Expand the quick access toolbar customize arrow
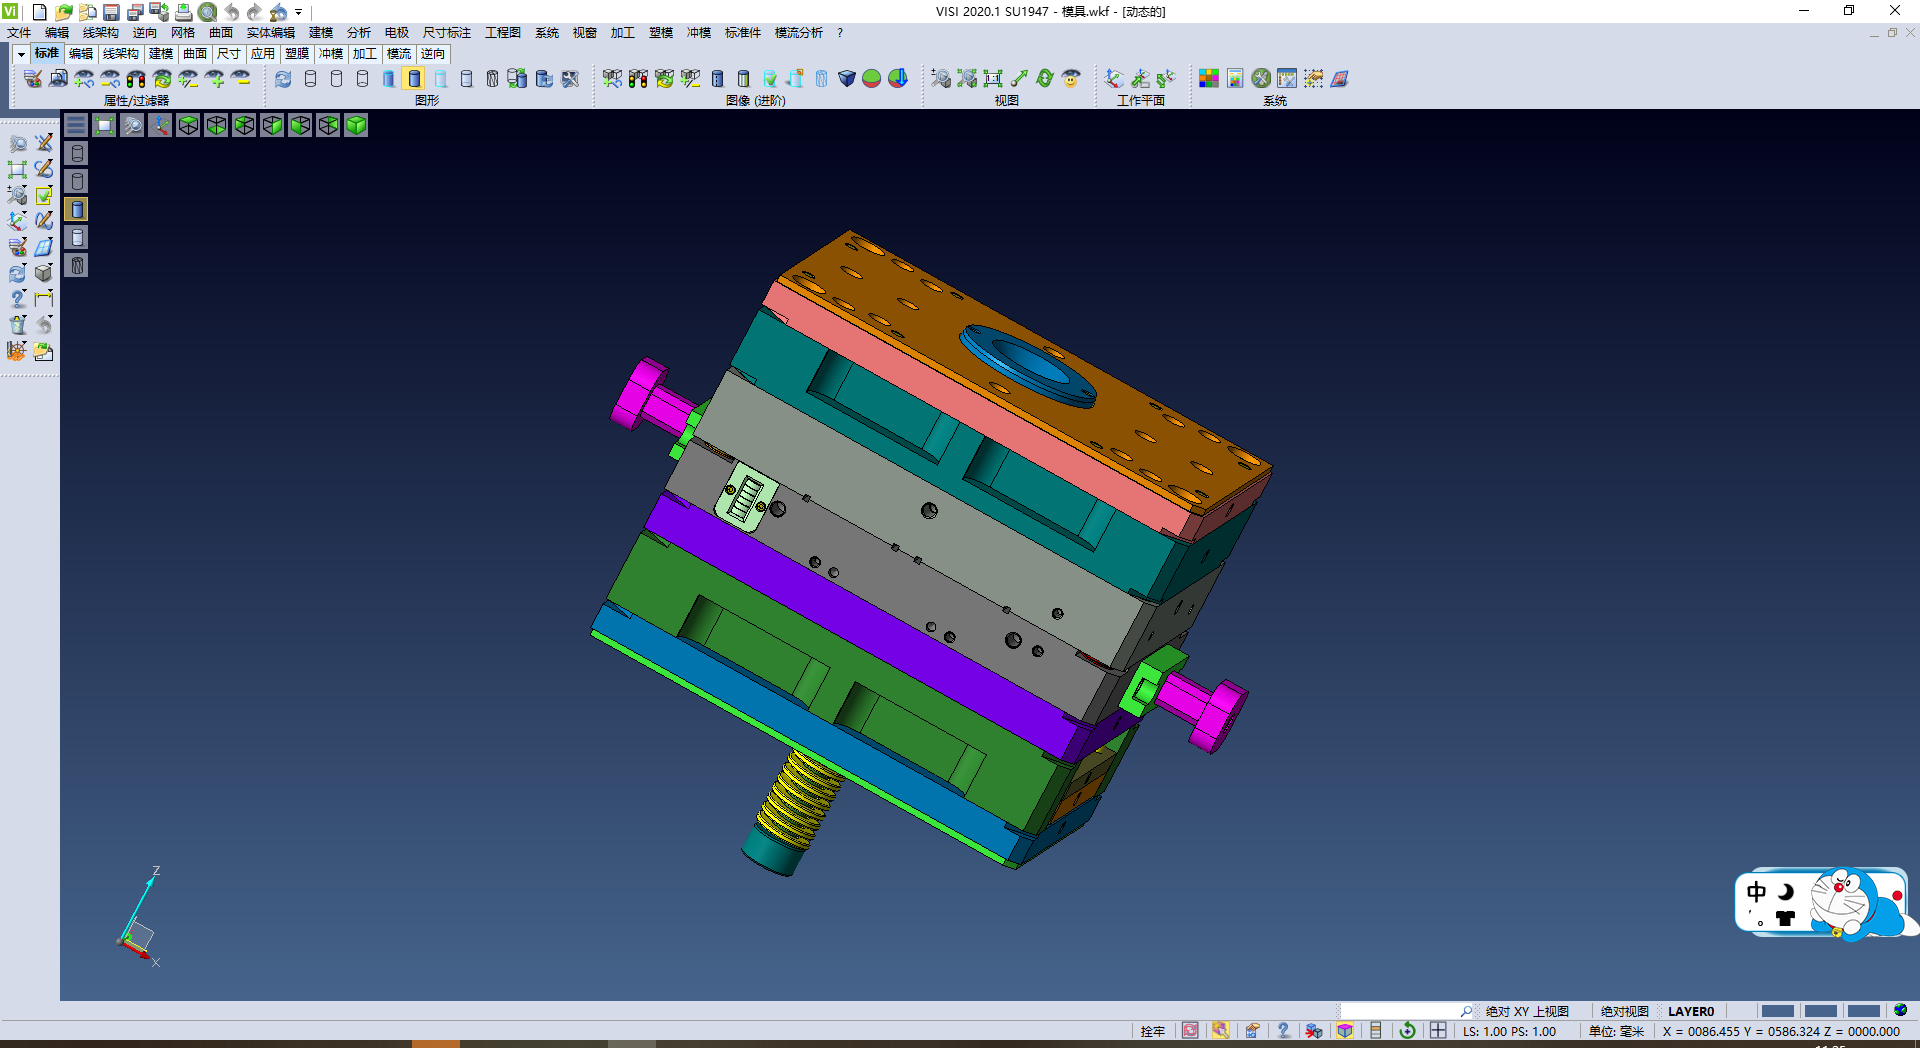This screenshot has height=1048, width=1920. click(299, 12)
